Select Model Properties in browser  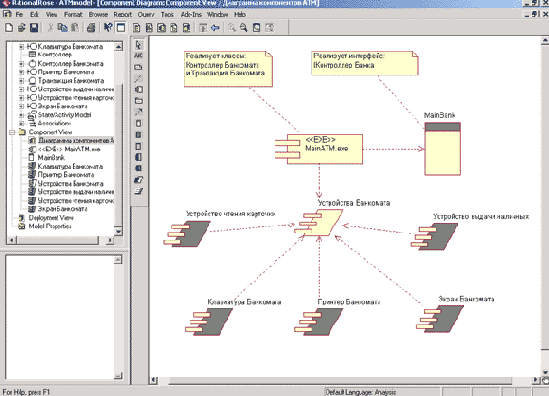coord(50,226)
